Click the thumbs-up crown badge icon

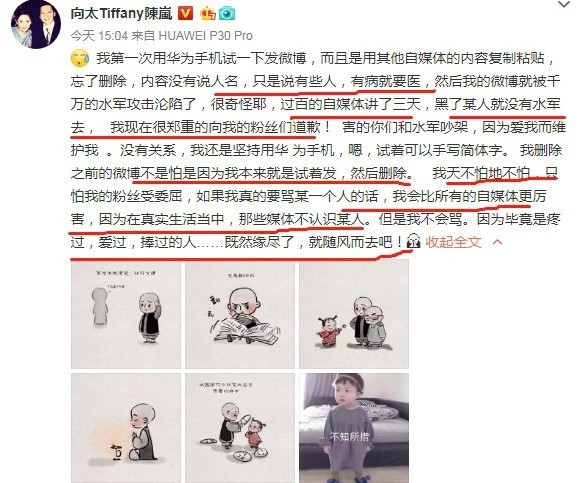[207, 14]
